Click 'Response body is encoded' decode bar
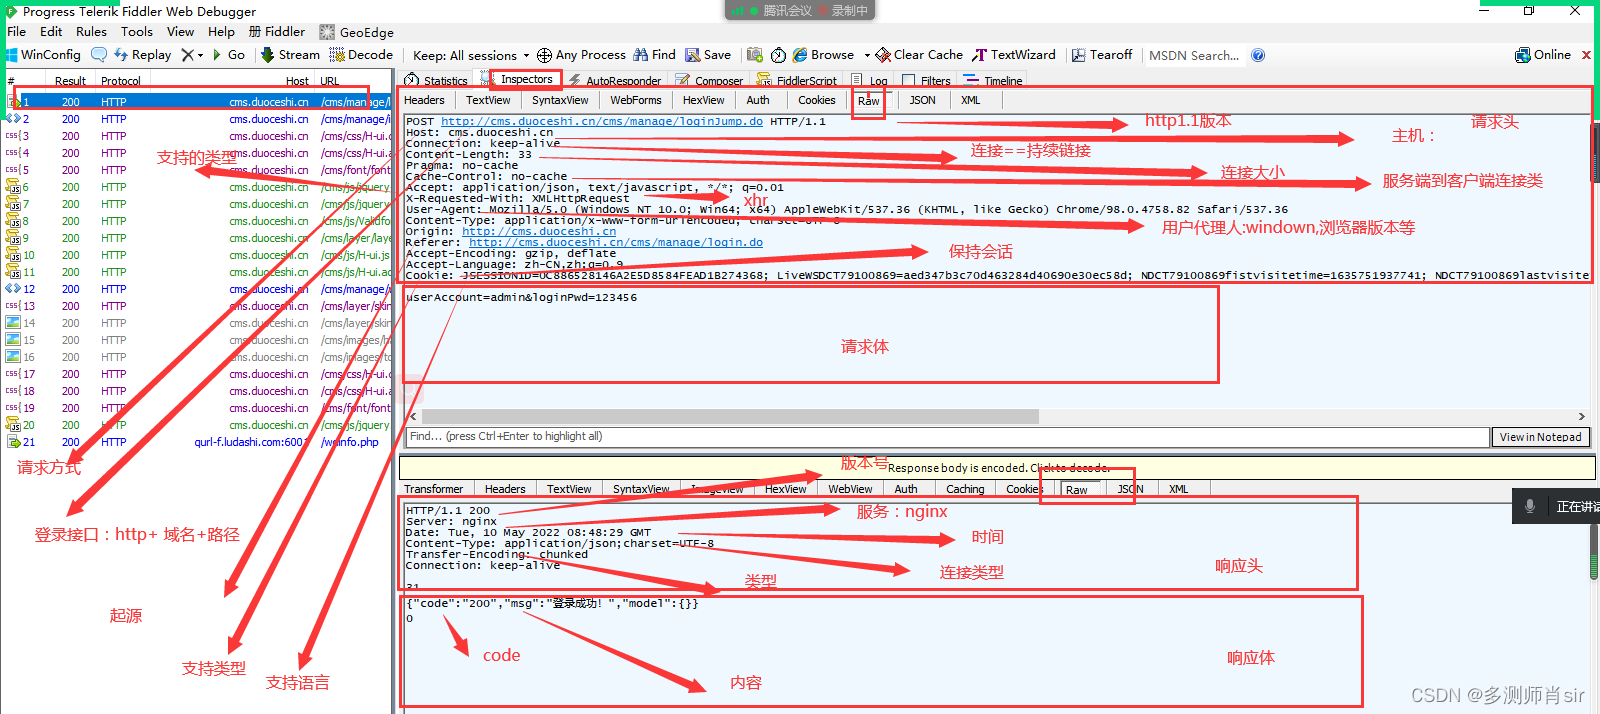 click(x=997, y=467)
